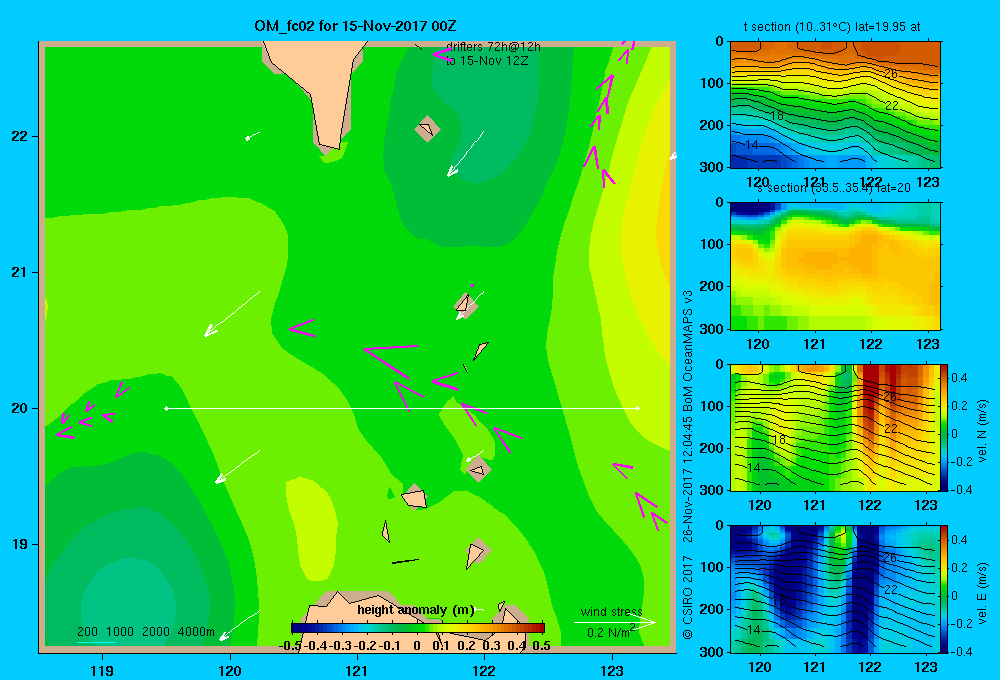
Task: Click the 'wind stress' legend label
Action: (x=611, y=611)
